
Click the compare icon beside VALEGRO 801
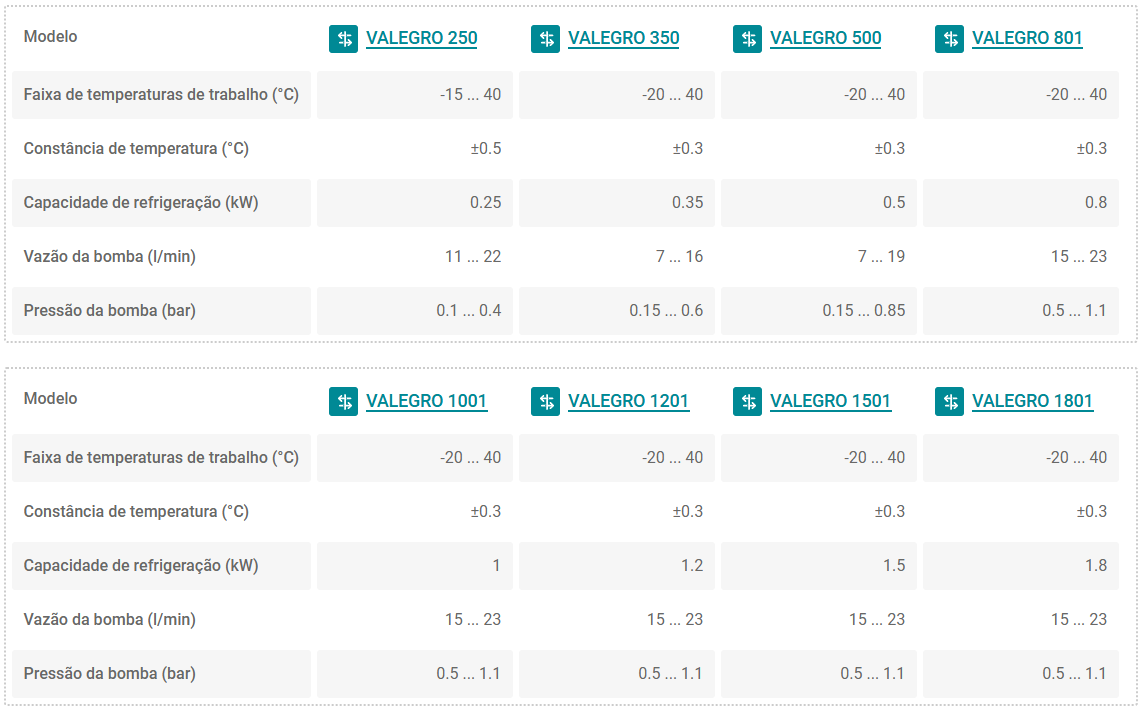click(x=949, y=39)
